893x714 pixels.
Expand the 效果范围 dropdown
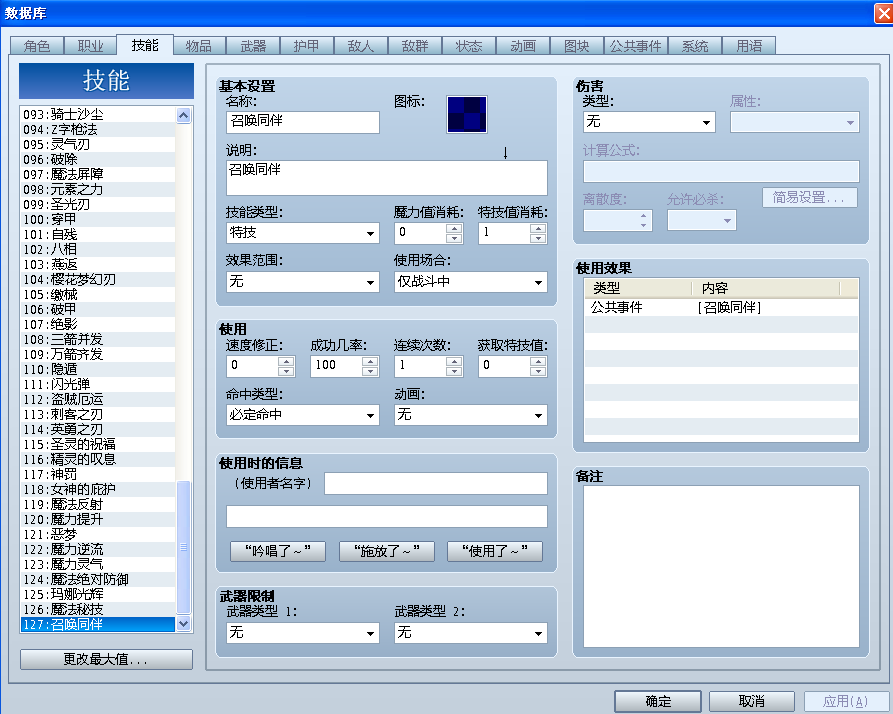point(302,281)
